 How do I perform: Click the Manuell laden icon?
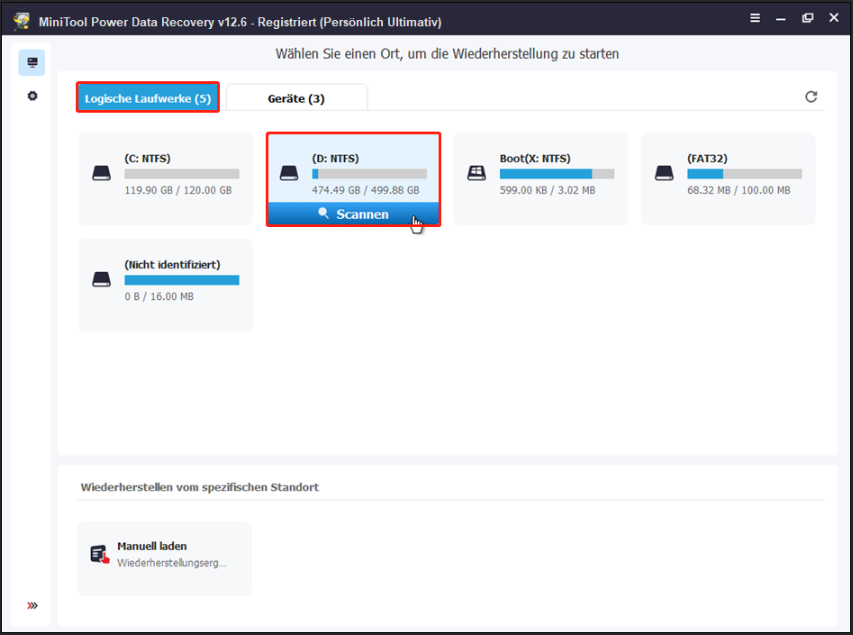(100, 555)
